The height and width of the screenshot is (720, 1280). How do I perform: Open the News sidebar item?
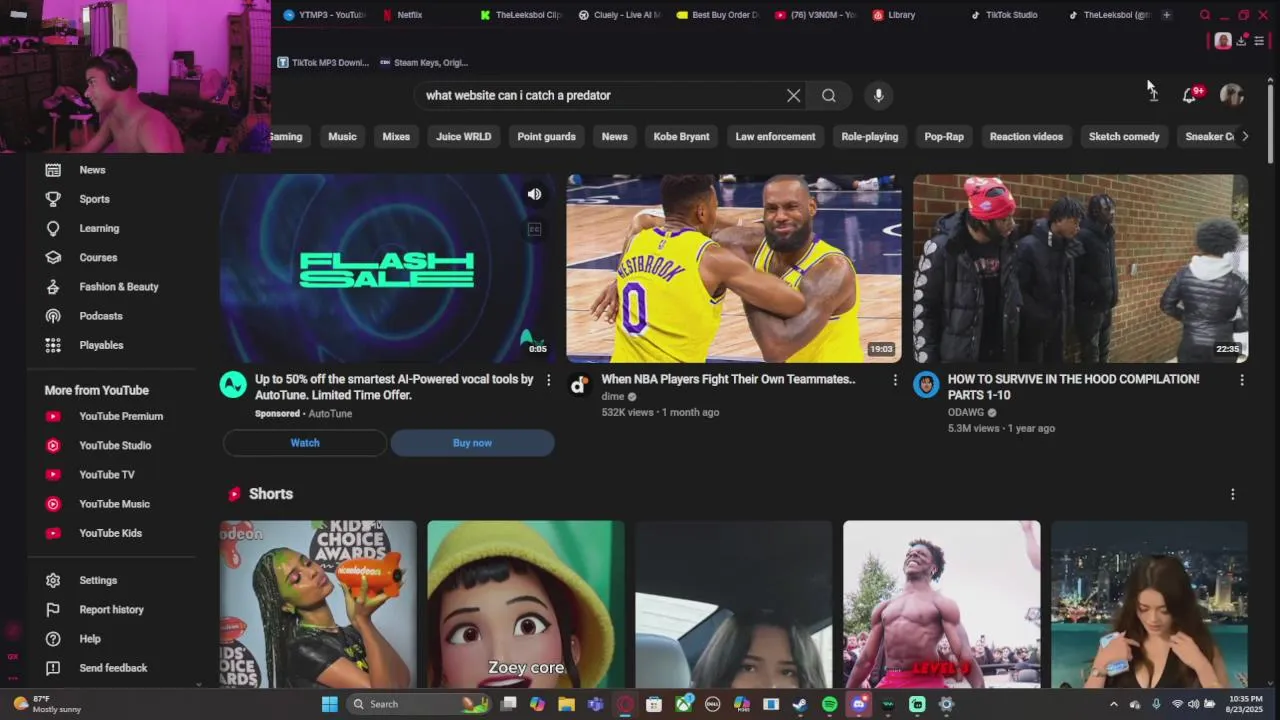[x=92, y=170]
